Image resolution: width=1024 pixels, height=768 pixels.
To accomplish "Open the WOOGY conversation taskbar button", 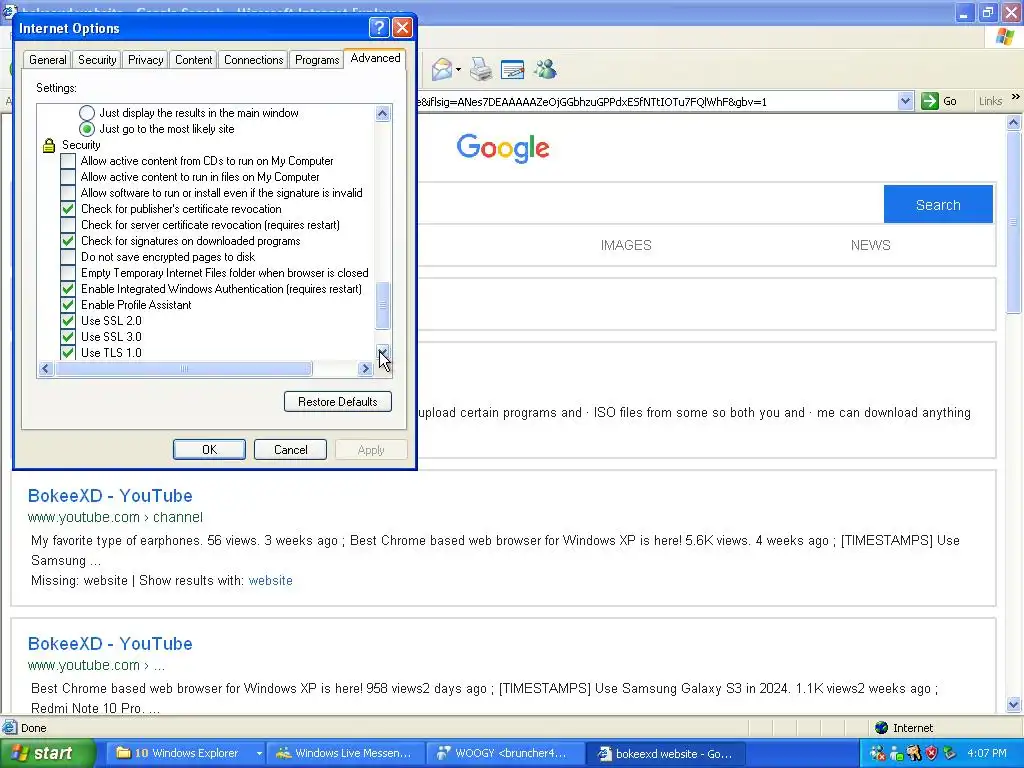I will pos(505,753).
